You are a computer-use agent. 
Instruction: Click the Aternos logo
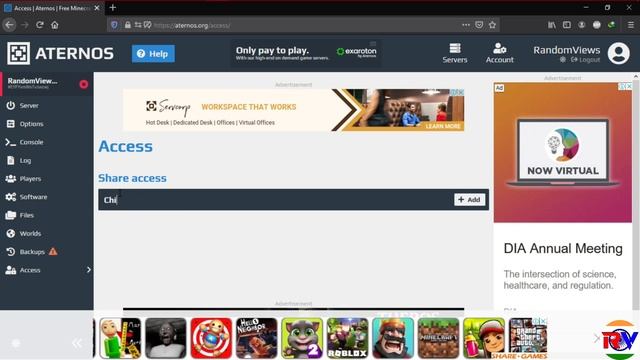60,53
